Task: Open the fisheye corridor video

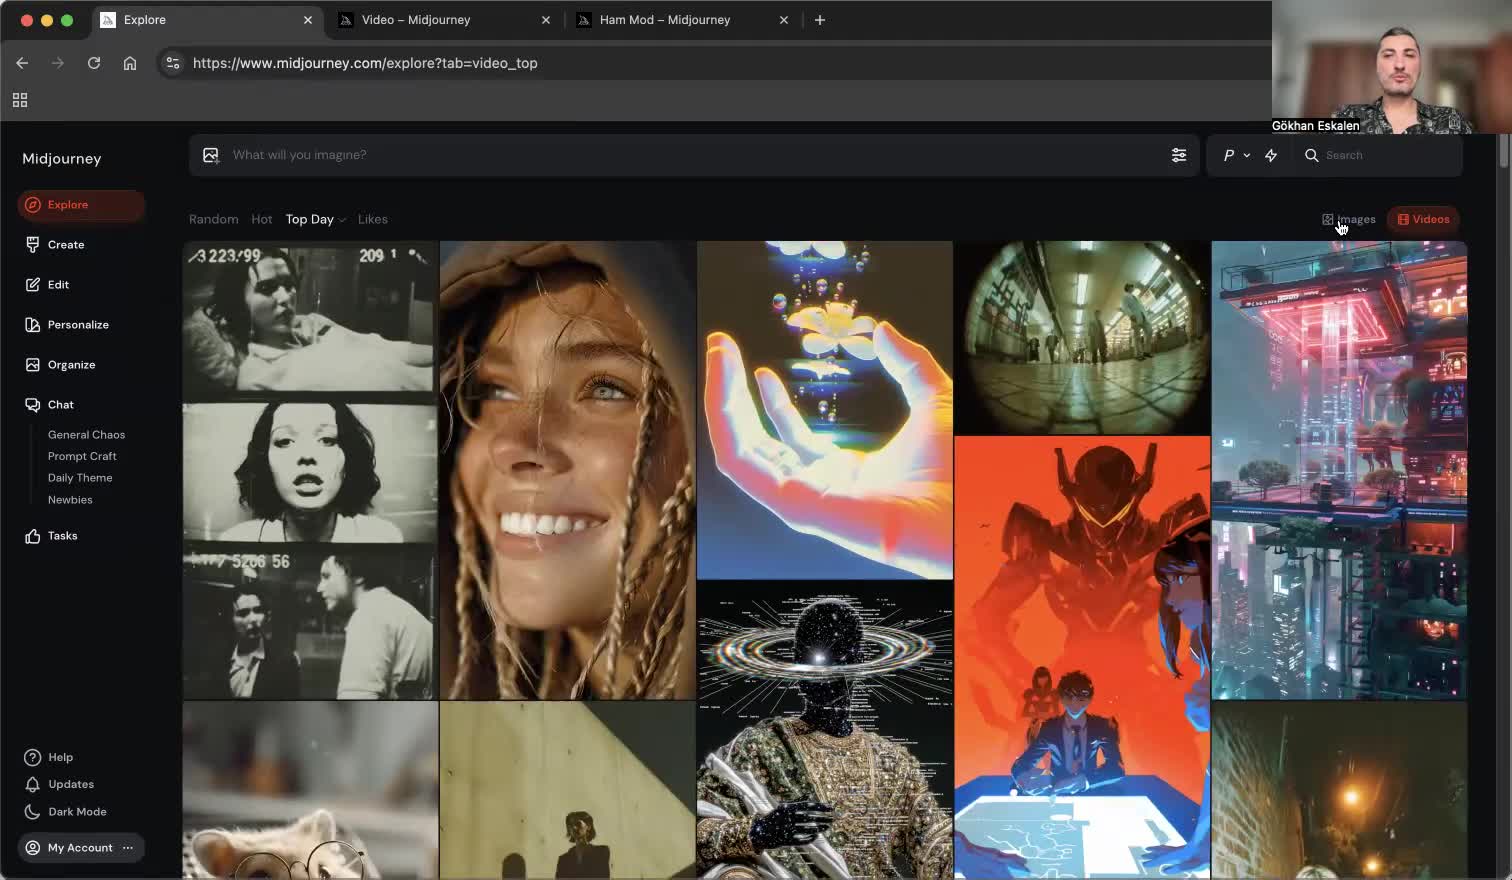Action: tap(1082, 337)
